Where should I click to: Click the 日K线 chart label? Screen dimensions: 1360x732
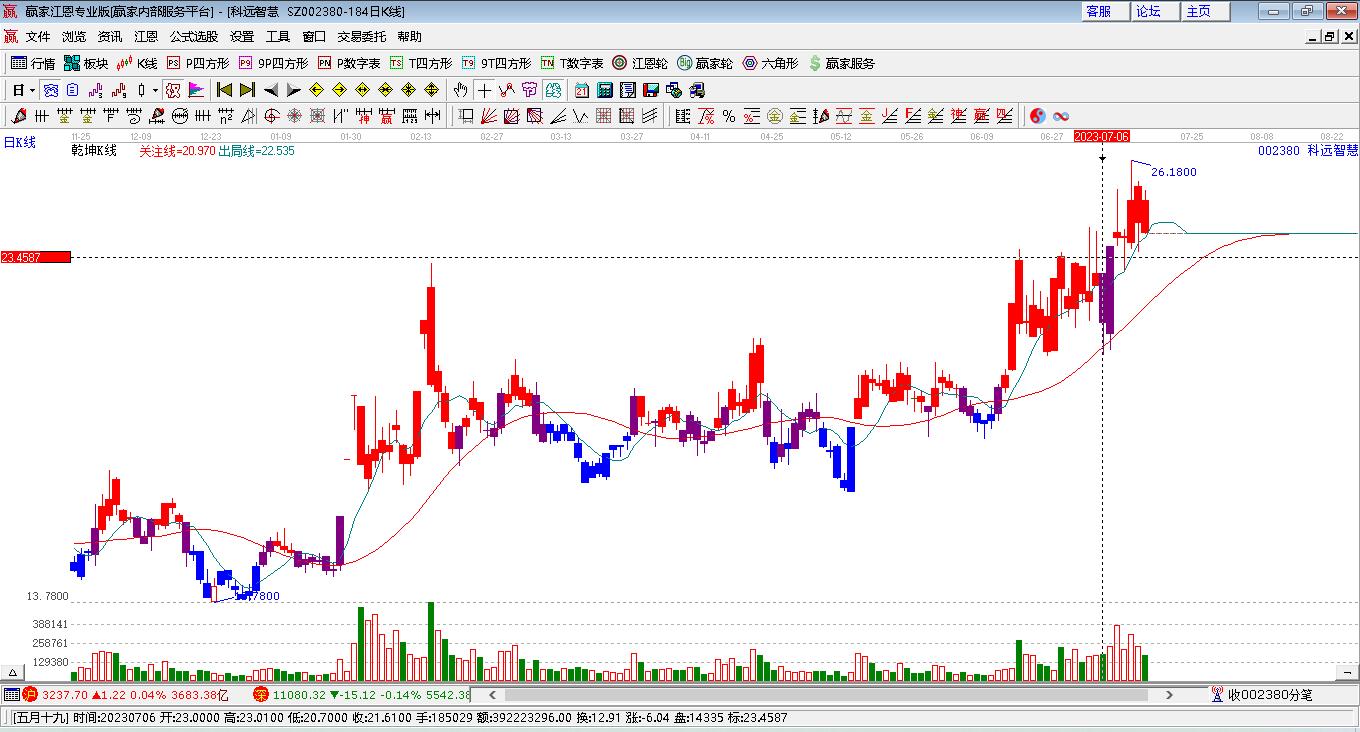pyautogui.click(x=19, y=142)
